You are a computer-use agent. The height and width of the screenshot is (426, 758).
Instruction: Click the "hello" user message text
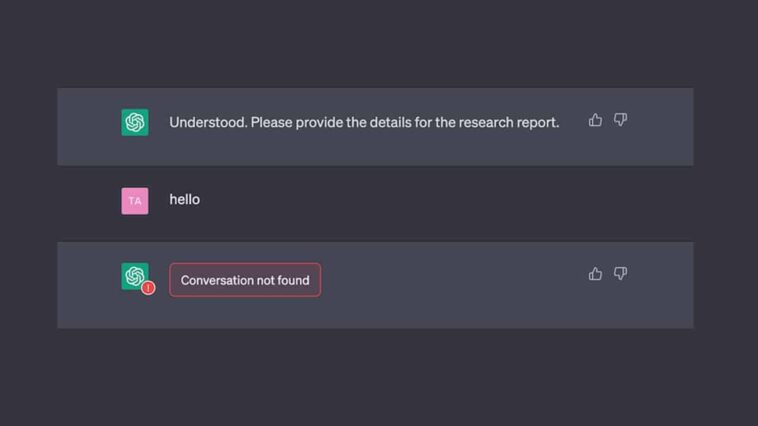[x=185, y=199]
